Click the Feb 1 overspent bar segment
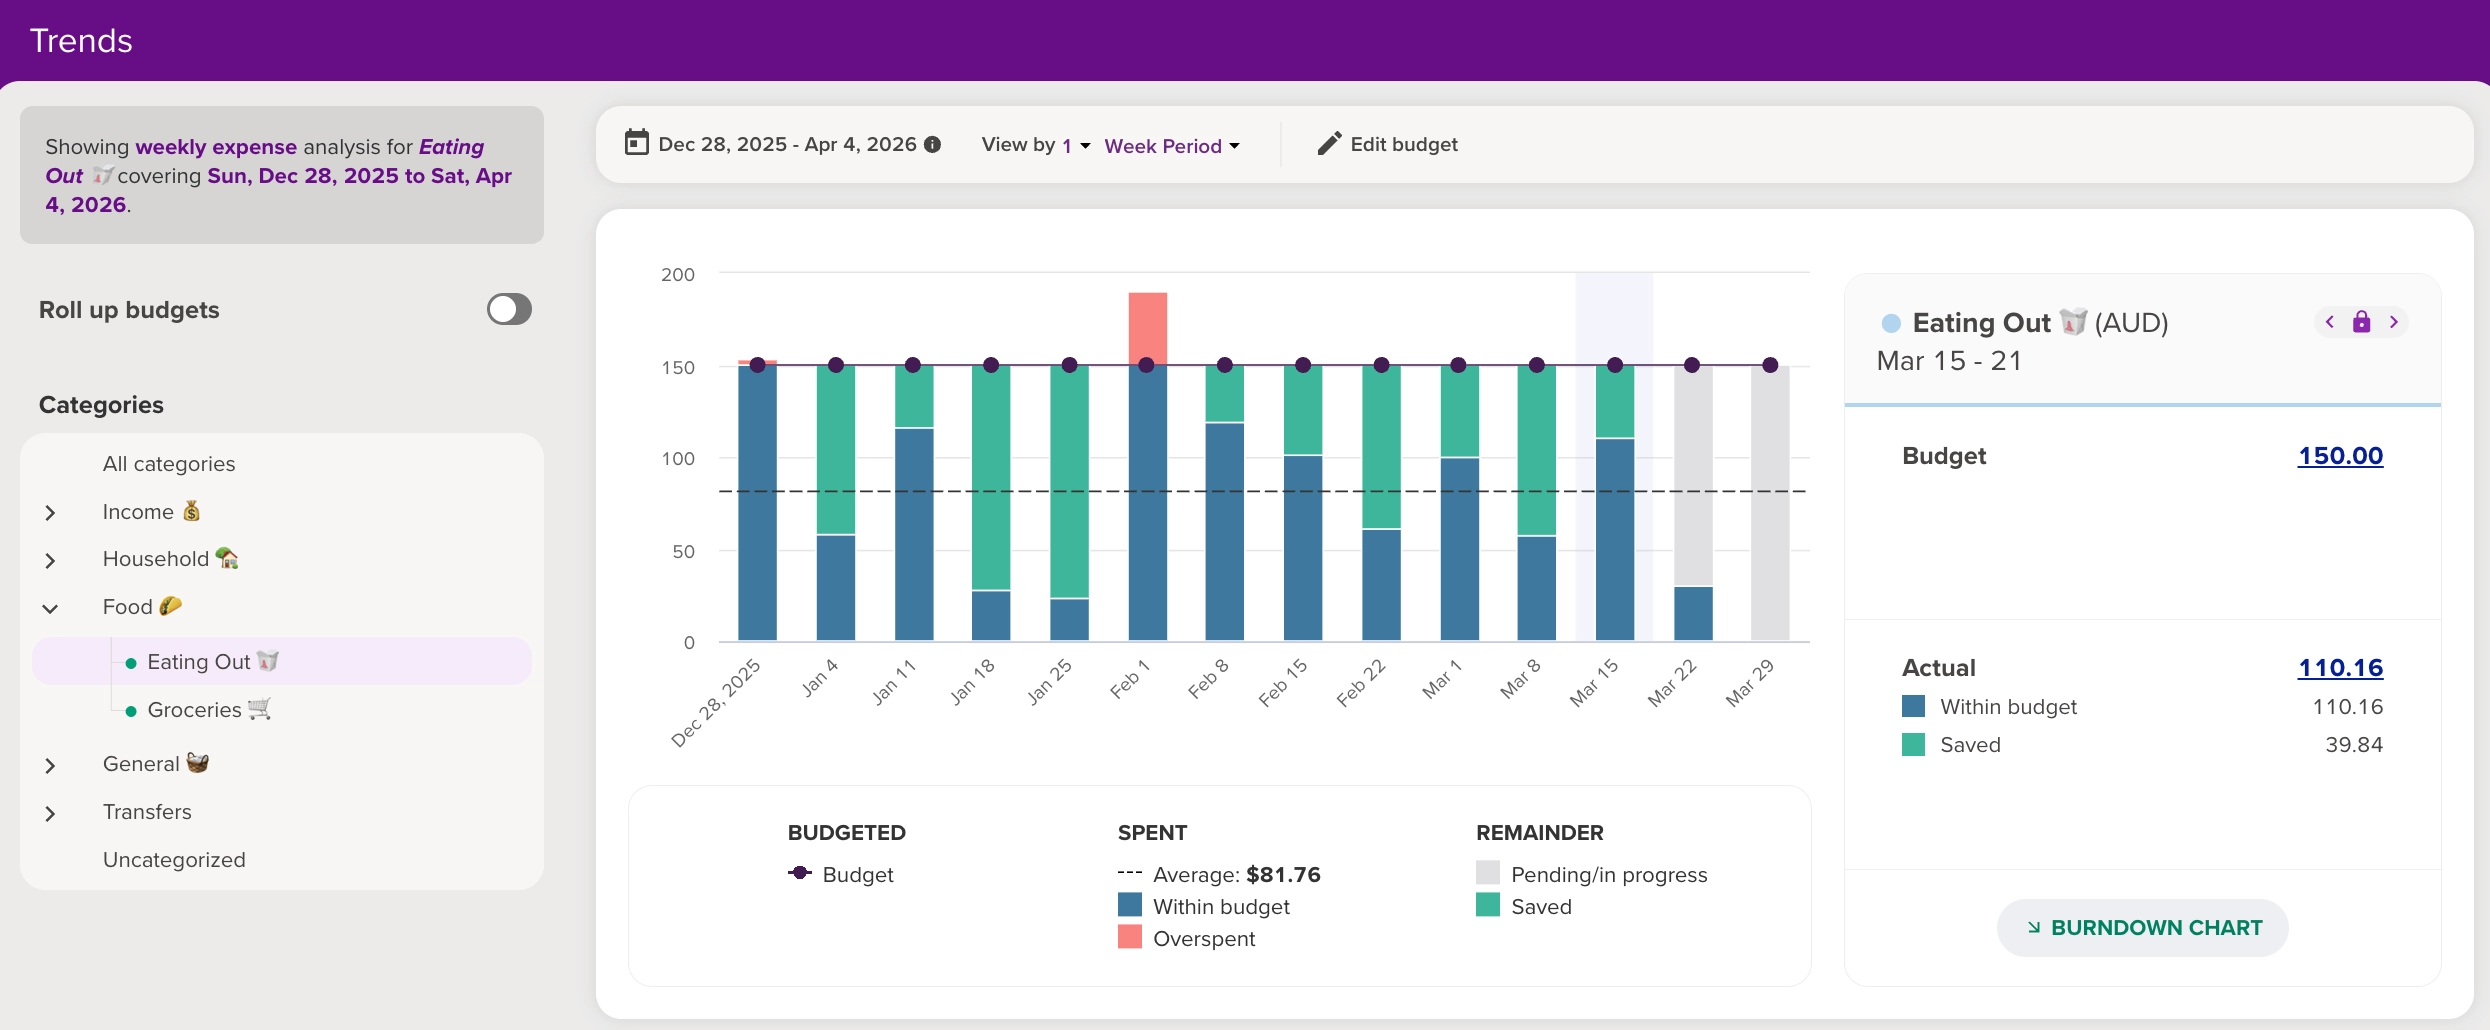 tap(1148, 328)
